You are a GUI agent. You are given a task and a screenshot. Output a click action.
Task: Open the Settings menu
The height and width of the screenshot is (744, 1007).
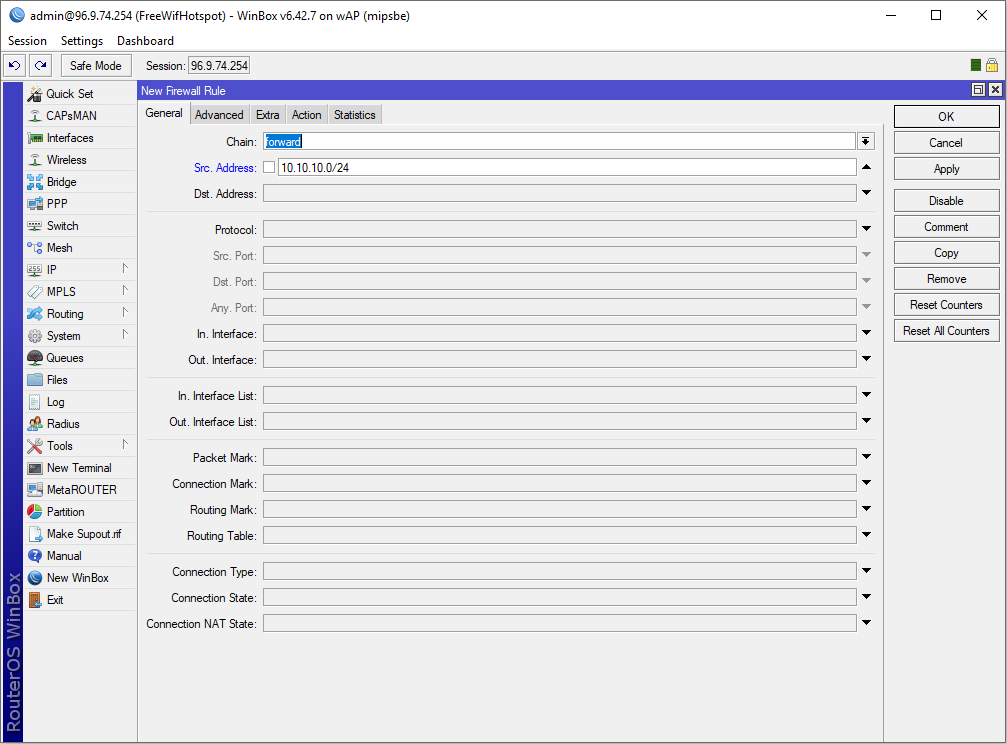tap(82, 40)
